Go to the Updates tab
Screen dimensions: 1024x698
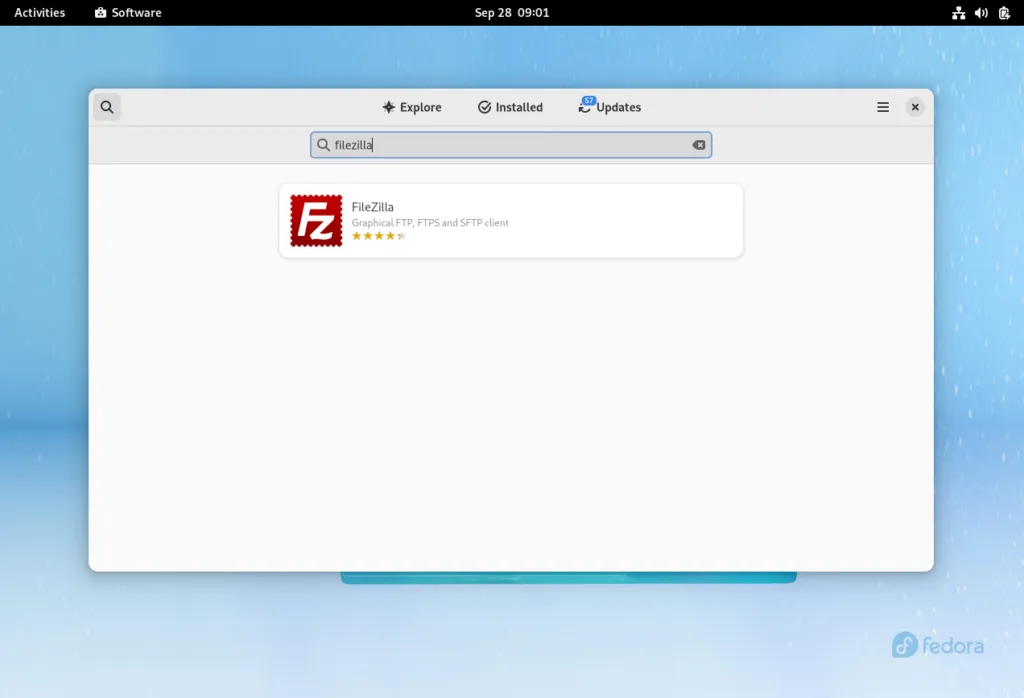[x=609, y=107]
